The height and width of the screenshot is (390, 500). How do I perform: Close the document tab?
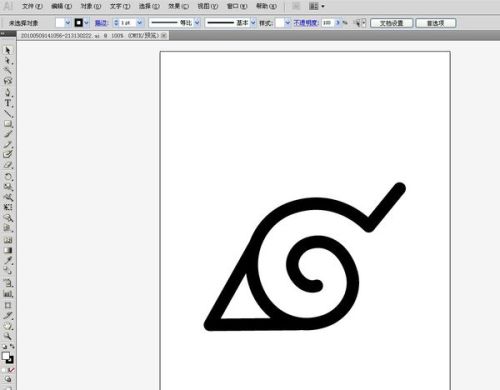click(x=164, y=35)
